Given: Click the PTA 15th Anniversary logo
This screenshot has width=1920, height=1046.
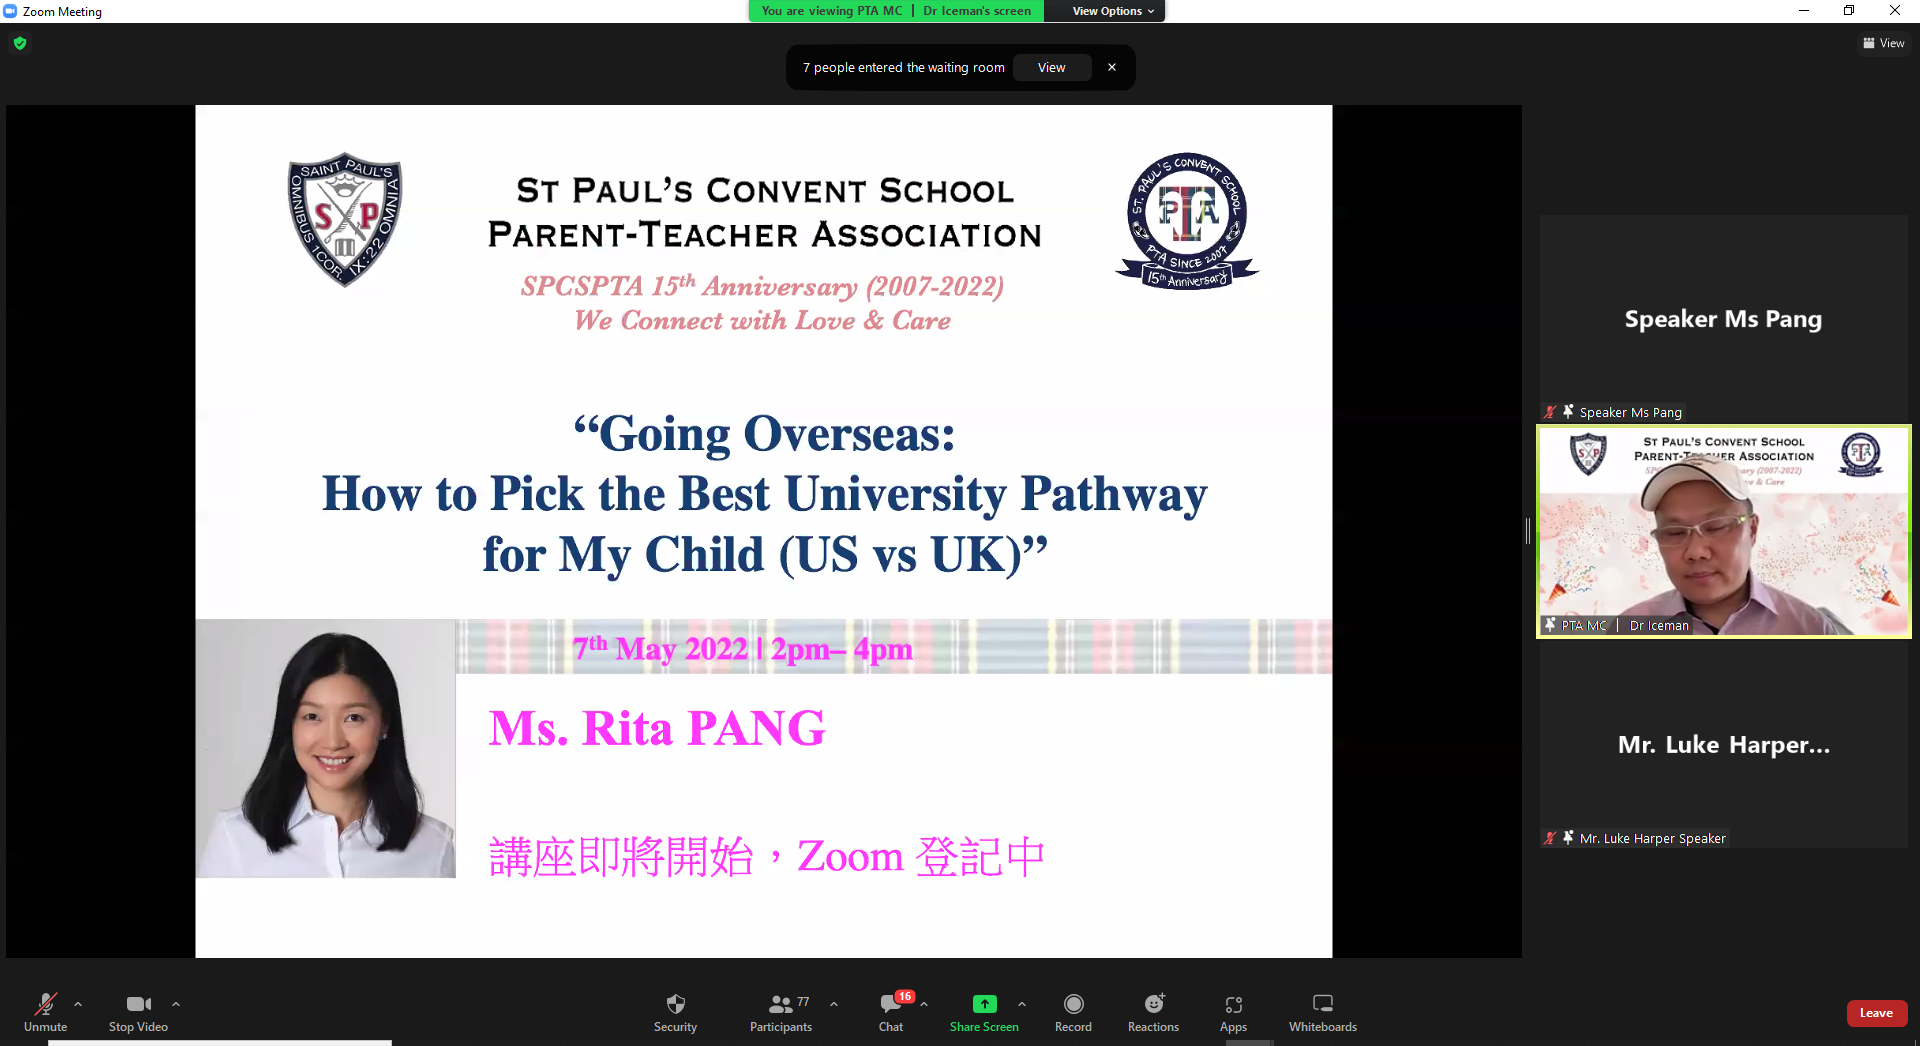Looking at the screenshot, I should [x=1187, y=221].
